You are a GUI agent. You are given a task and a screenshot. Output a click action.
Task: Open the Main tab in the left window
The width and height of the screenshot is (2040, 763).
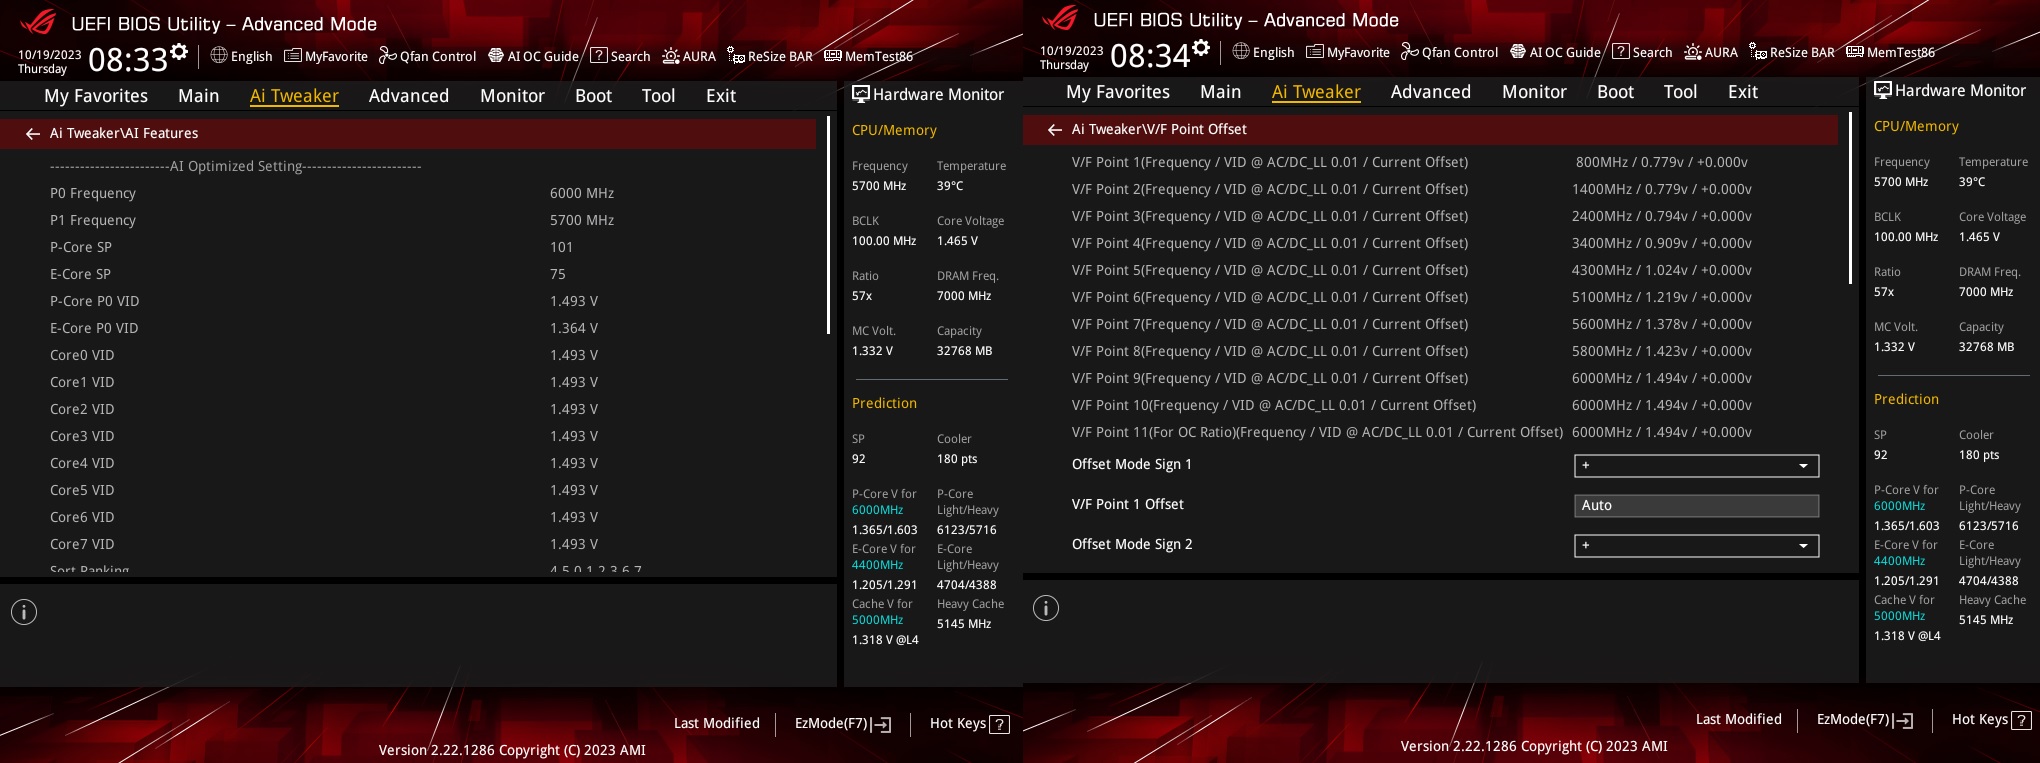point(198,96)
